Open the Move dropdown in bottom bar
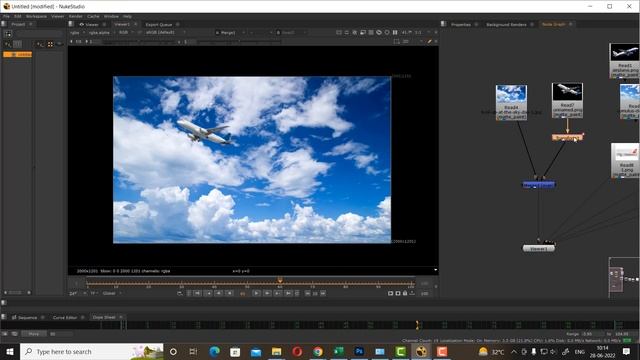 pyautogui.click(x=34, y=334)
